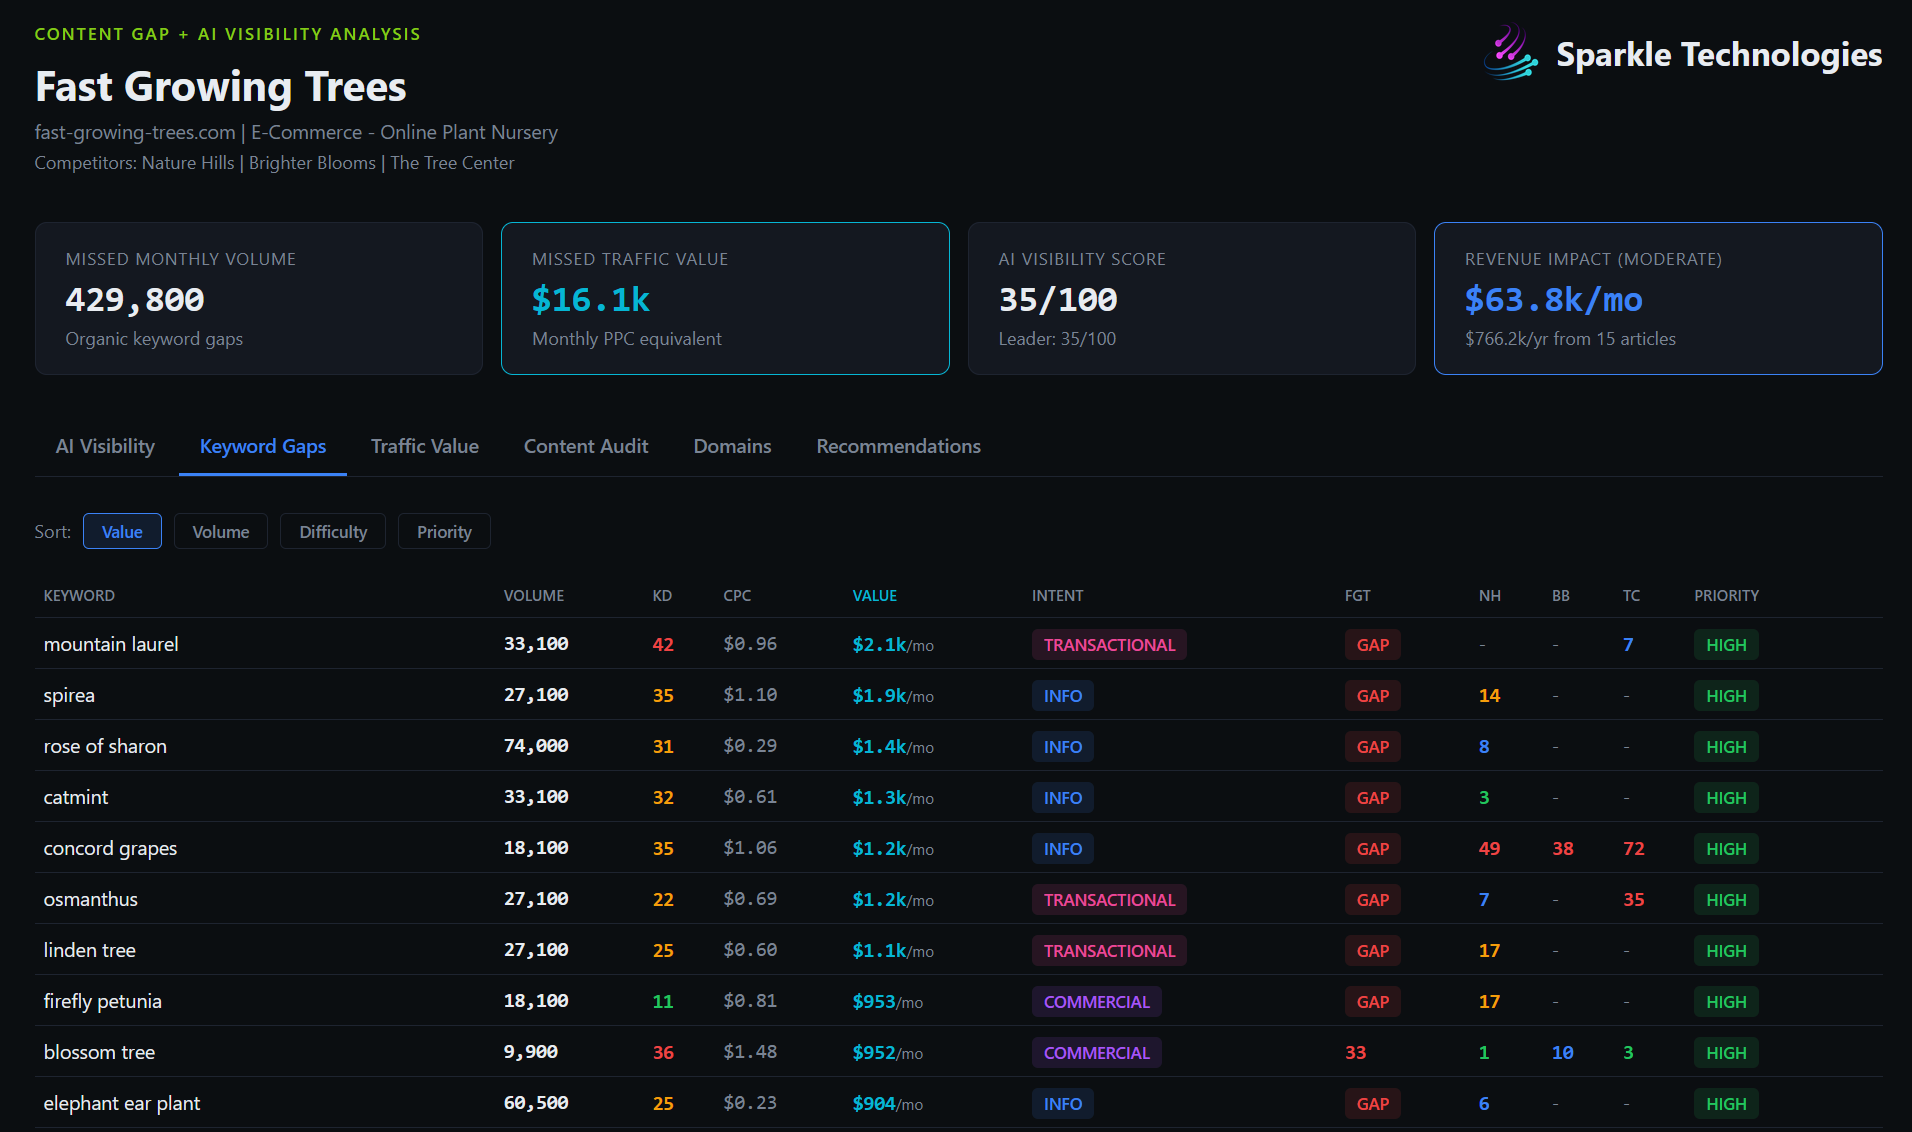
Task: Select the 'spirea' keyword
Action: pos(69,695)
